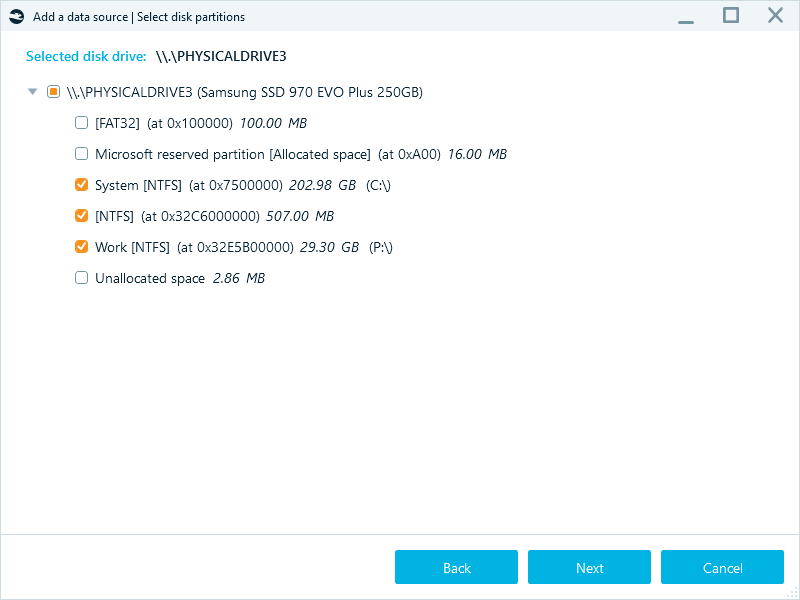Viewport: 800px width, 600px height.
Task: Go back with the Back button
Action: [456, 567]
